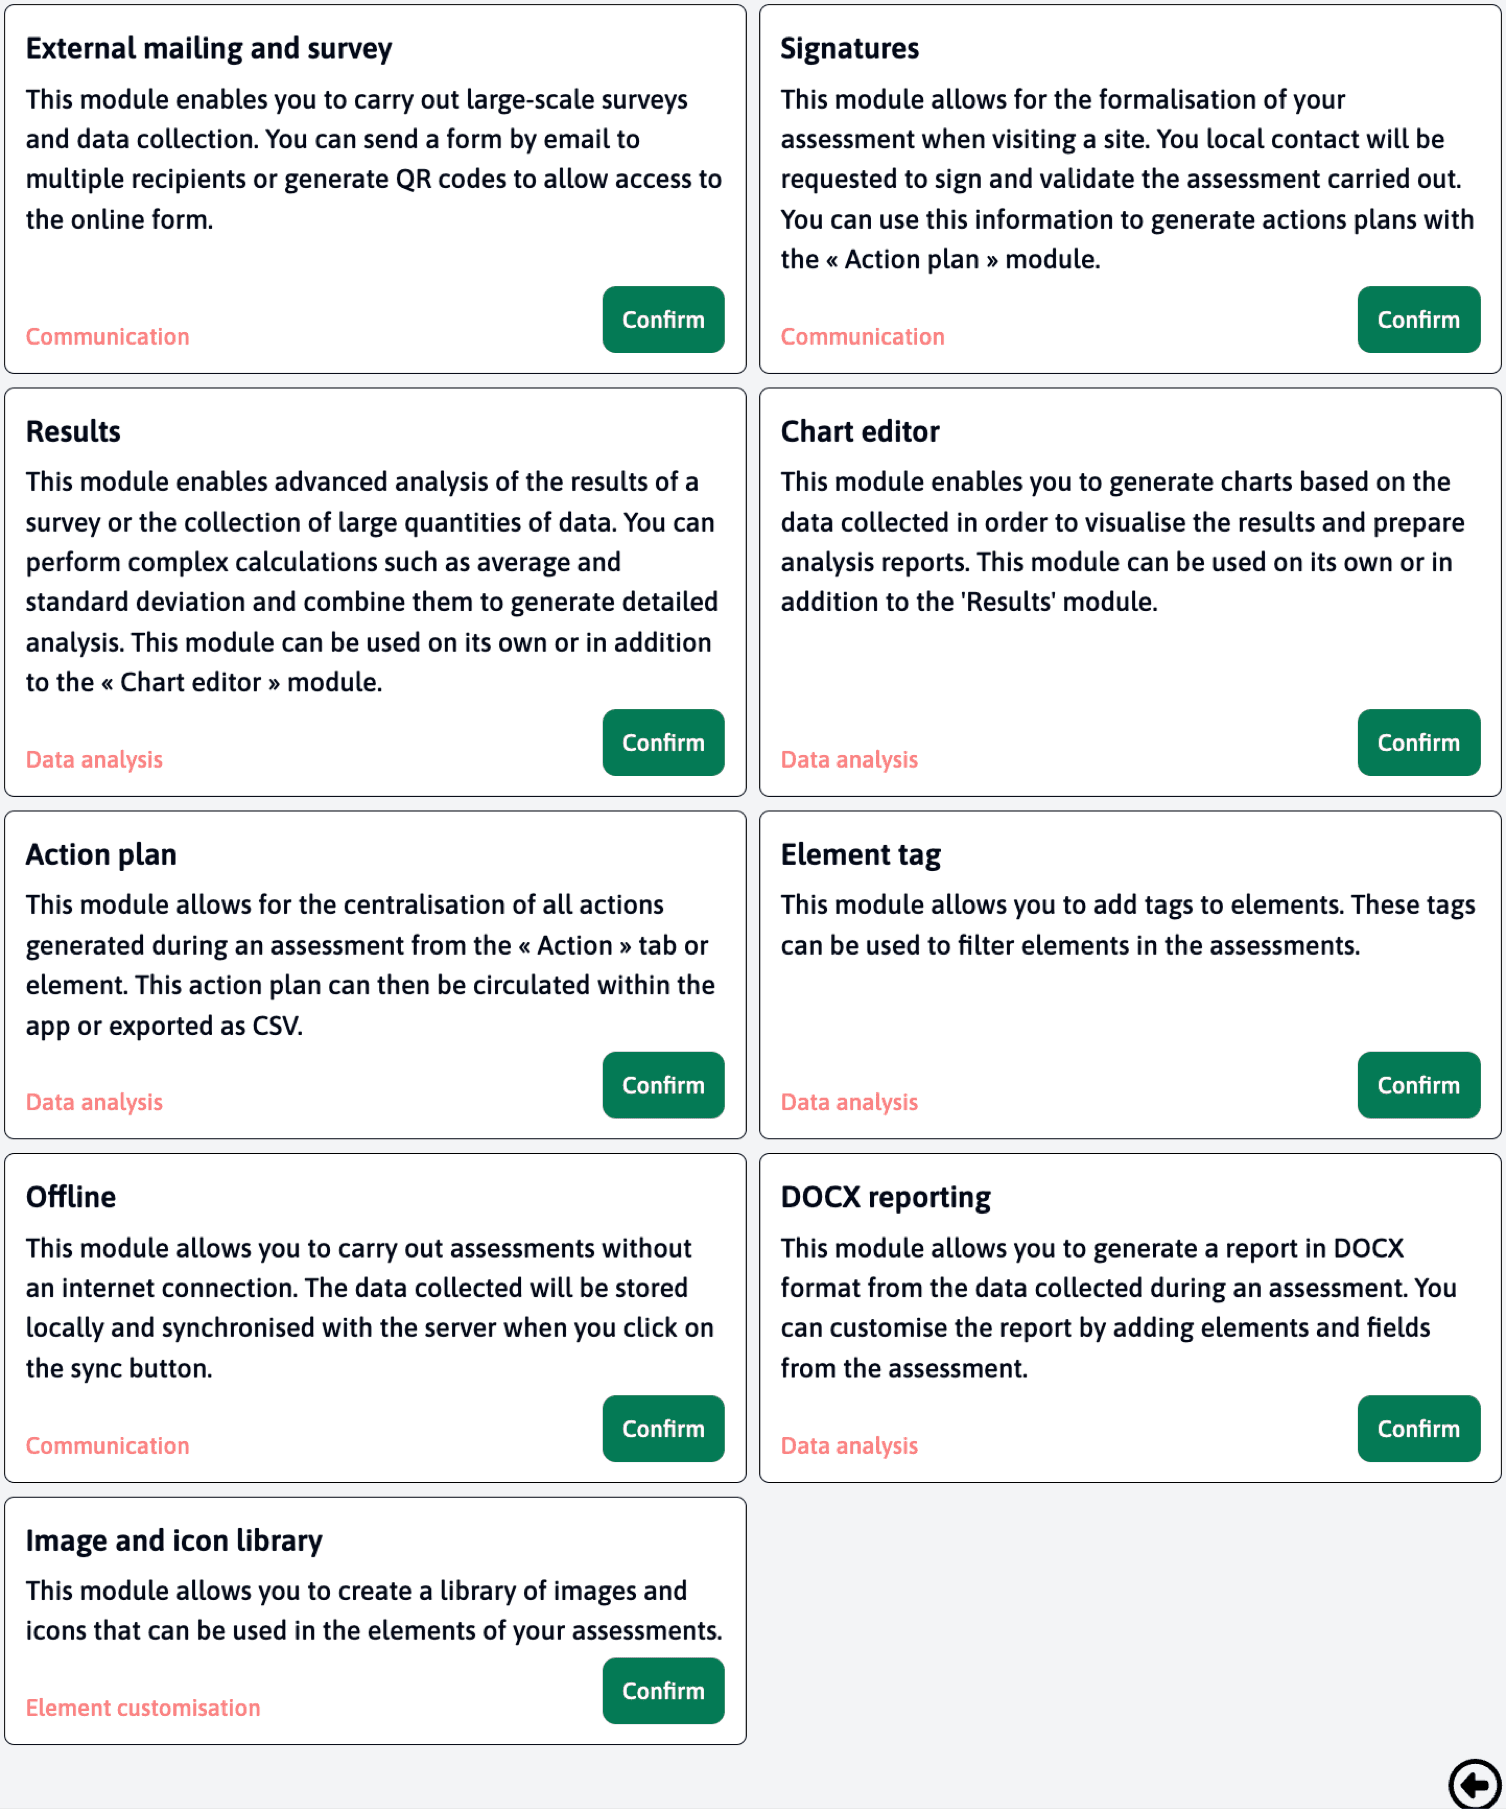The height and width of the screenshot is (1810, 1506).
Task: Click Data analysis tag on Element tag
Action: (849, 1102)
